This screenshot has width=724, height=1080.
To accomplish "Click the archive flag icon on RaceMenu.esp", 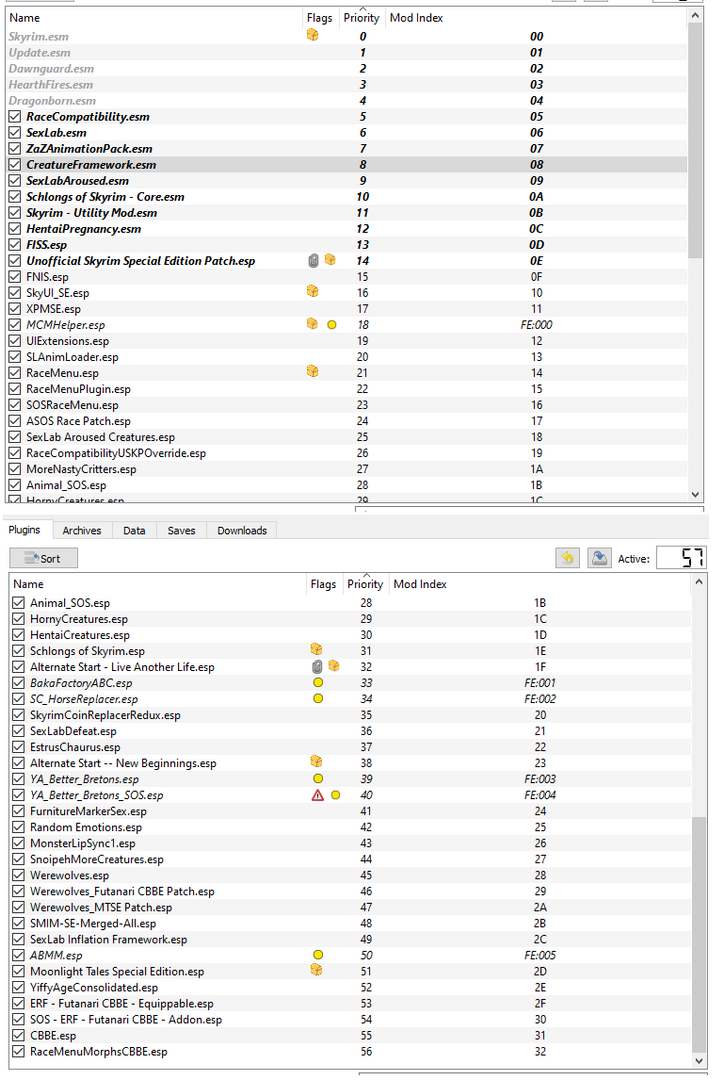I will point(312,372).
